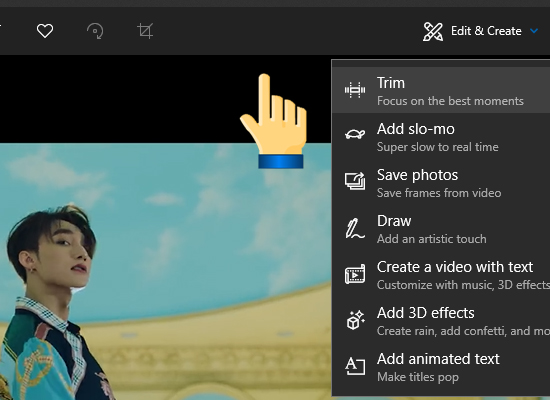Click 'Add an artistic touch' description
This screenshot has width=550, height=400.
click(431, 239)
